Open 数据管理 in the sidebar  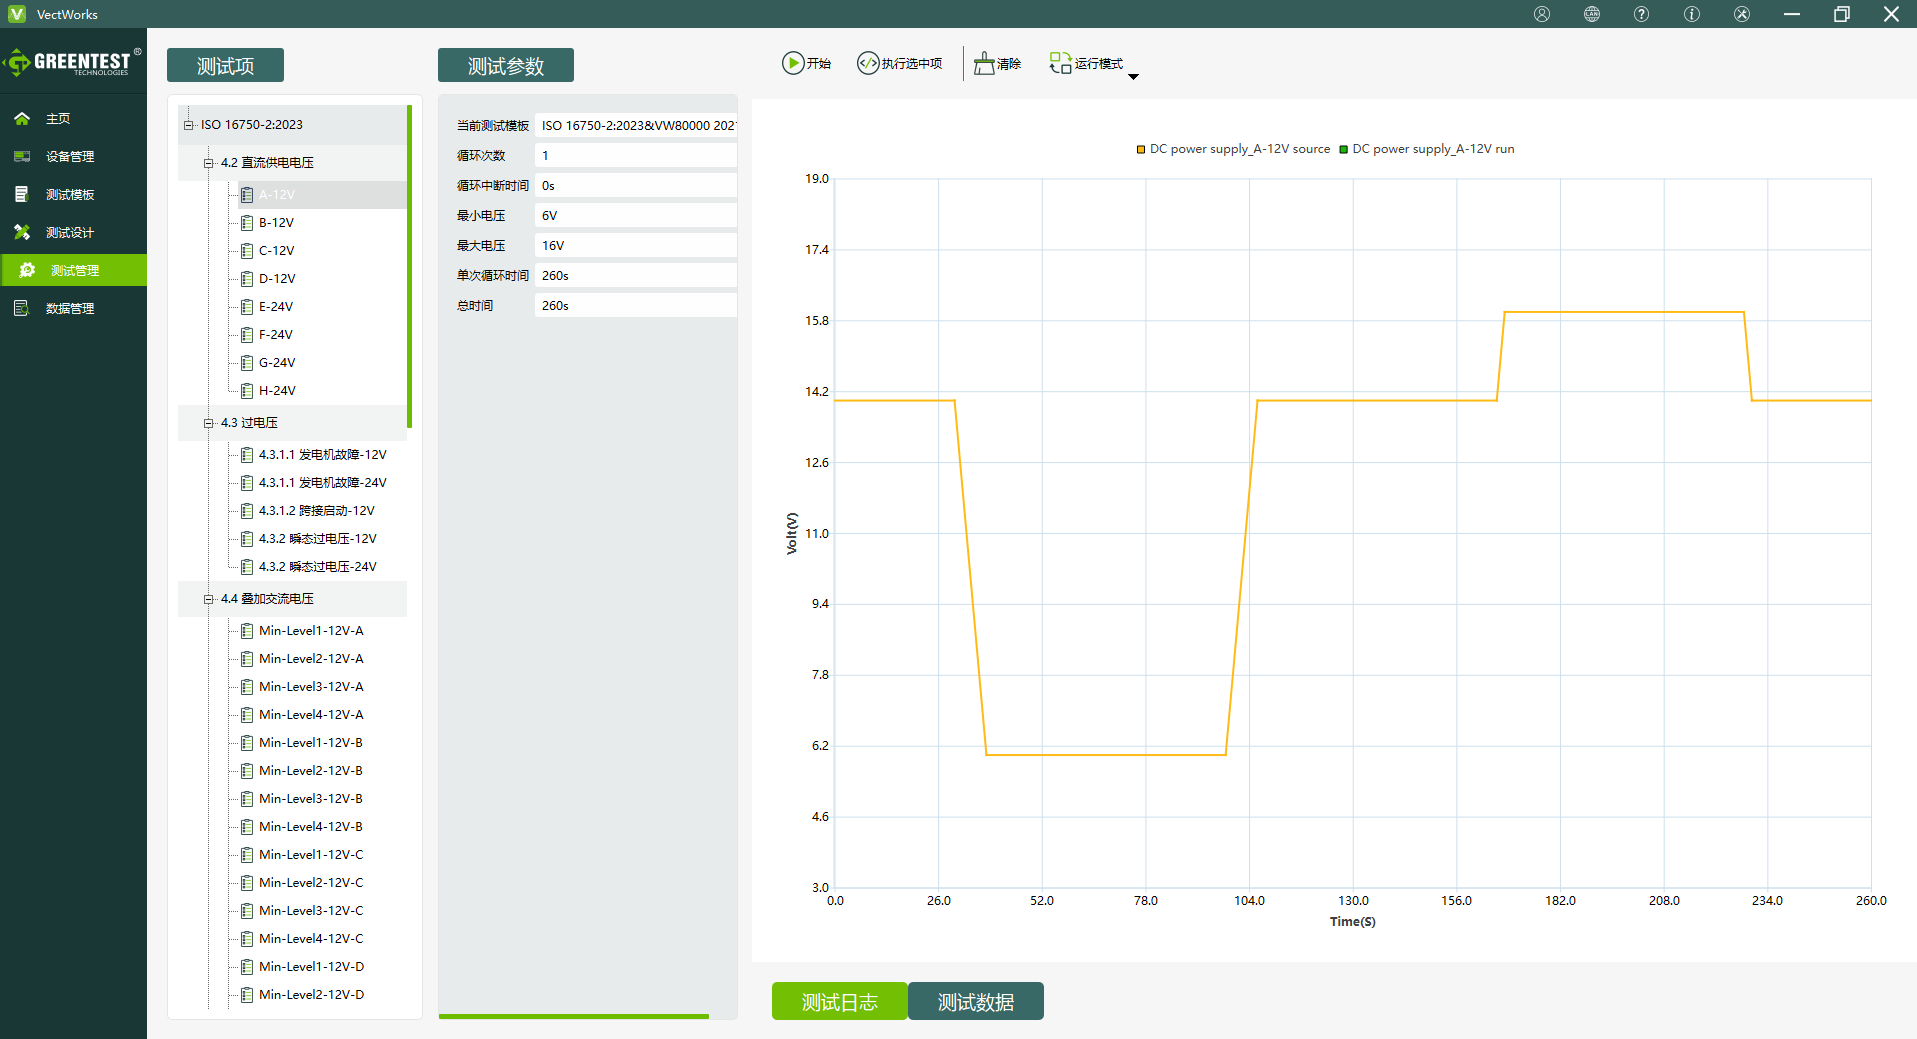tap(70, 308)
